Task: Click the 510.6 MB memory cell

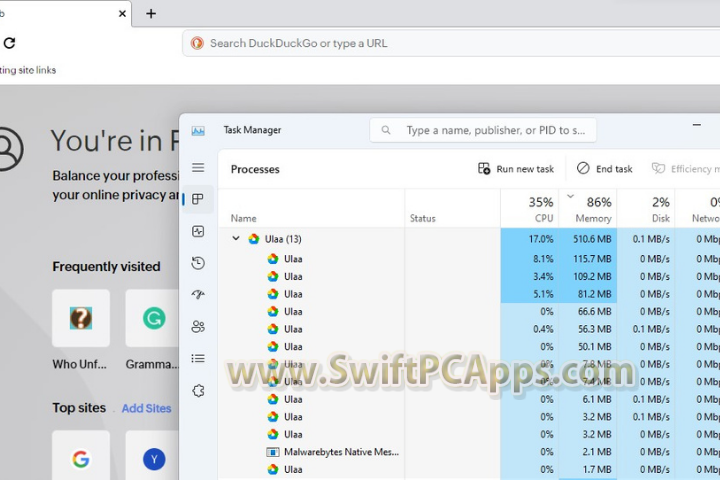Action: pos(588,239)
